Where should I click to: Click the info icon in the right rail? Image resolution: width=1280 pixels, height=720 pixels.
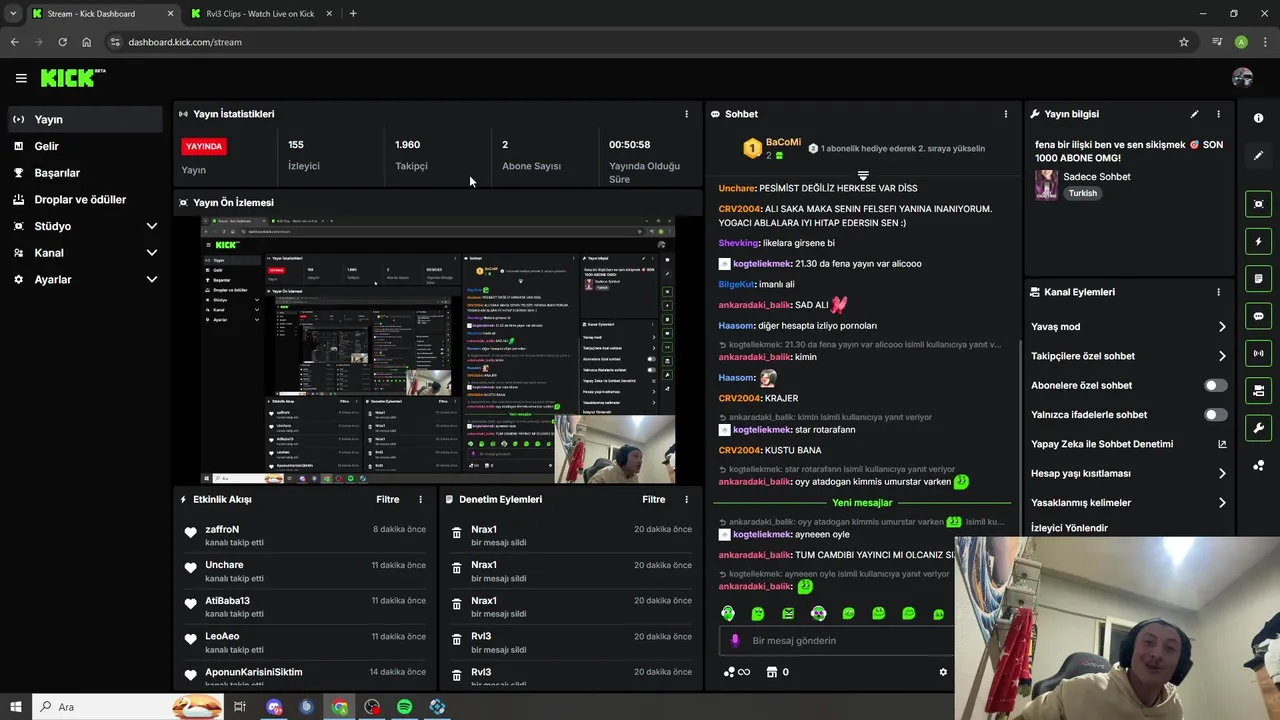1258,118
